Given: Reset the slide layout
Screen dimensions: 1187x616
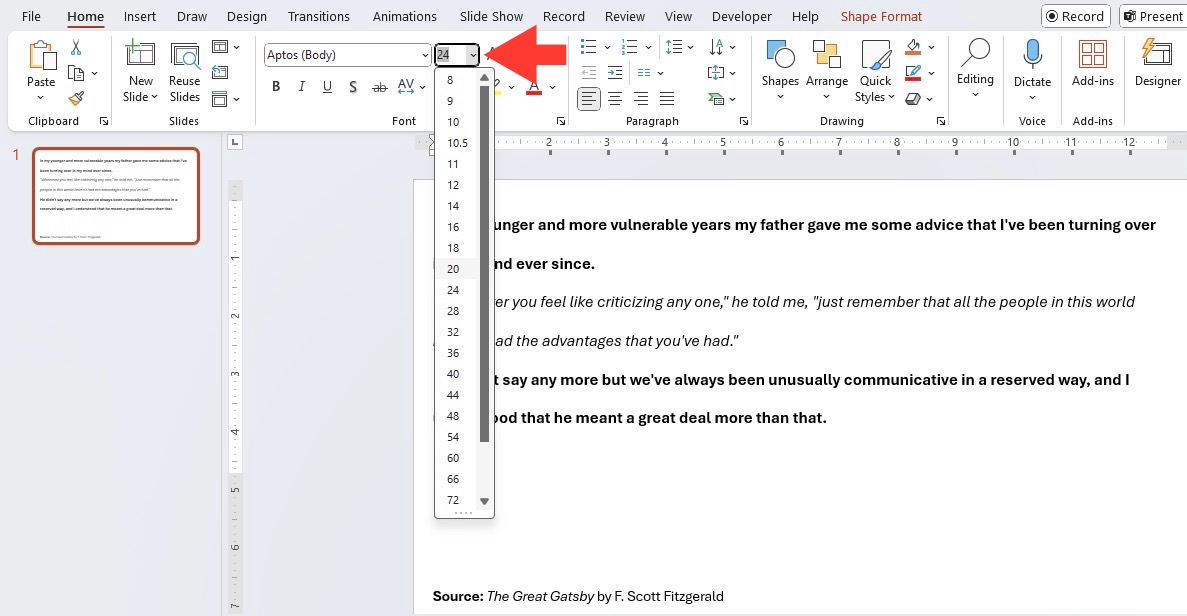Looking at the screenshot, I should click(x=220, y=73).
